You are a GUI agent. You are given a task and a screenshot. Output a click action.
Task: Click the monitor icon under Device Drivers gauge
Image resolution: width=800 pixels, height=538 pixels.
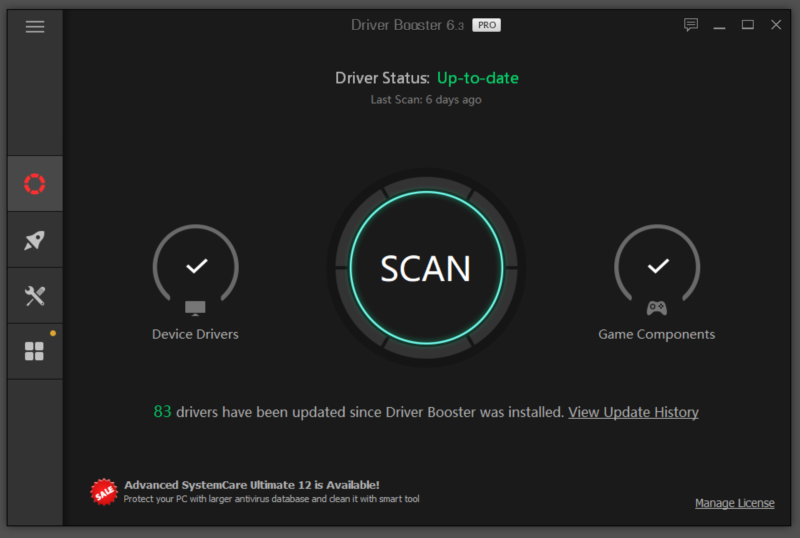click(x=195, y=307)
